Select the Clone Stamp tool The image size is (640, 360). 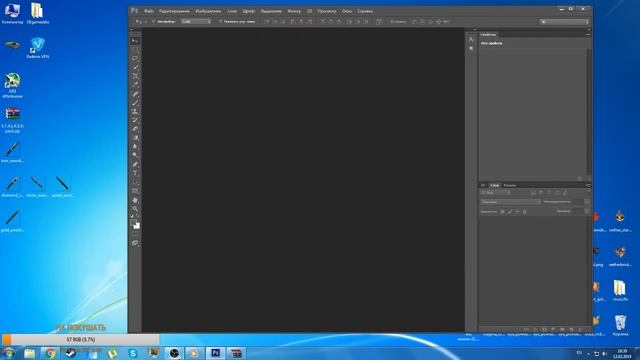[x=135, y=111]
